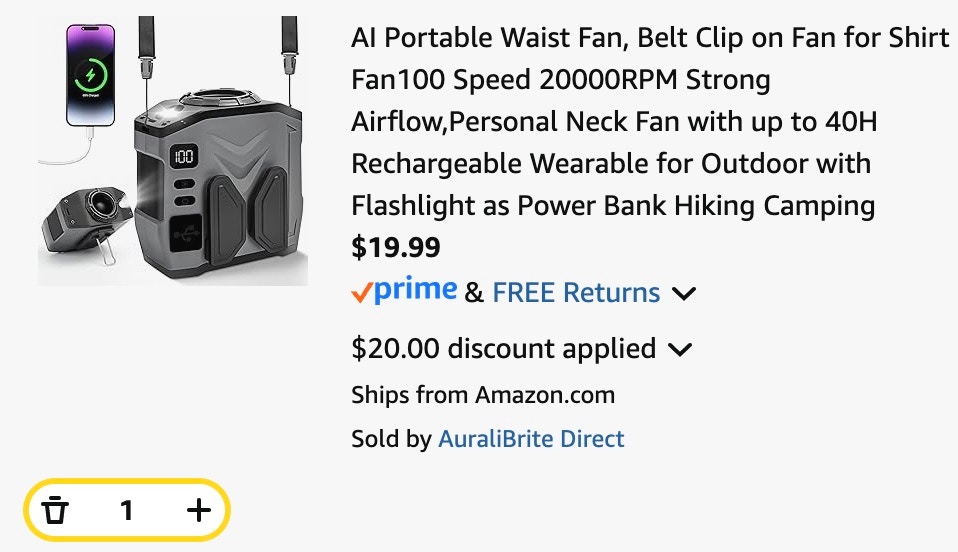The image size is (958, 552).
Task: Click the charging phone in product image
Action: pyautogui.click(x=91, y=76)
